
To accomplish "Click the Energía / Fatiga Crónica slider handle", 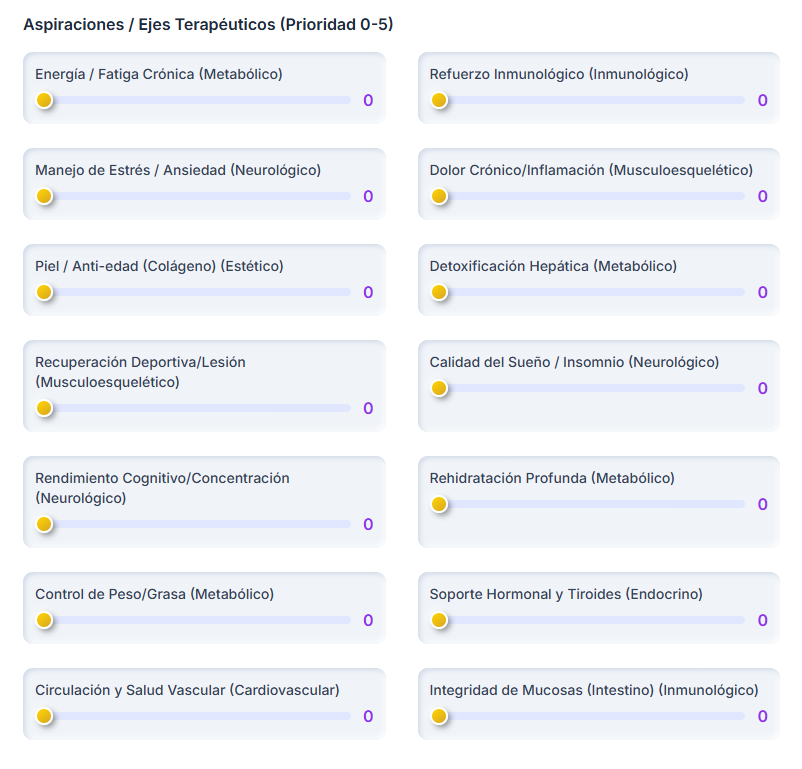I will 44,101.
